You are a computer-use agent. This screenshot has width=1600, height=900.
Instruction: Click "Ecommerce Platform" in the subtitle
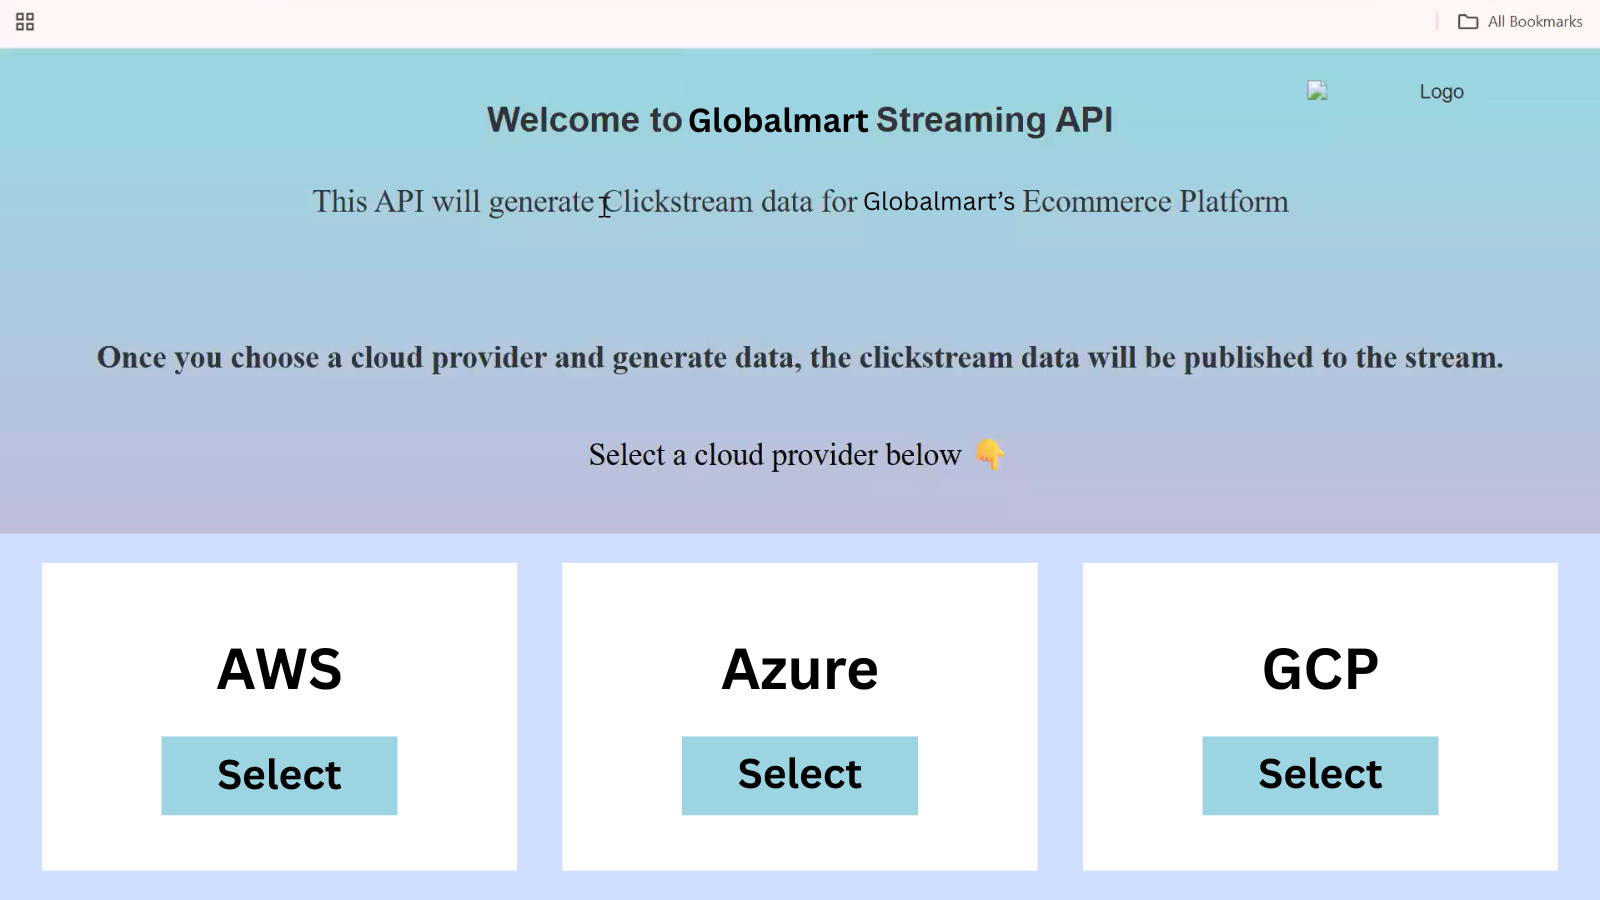[1155, 202]
